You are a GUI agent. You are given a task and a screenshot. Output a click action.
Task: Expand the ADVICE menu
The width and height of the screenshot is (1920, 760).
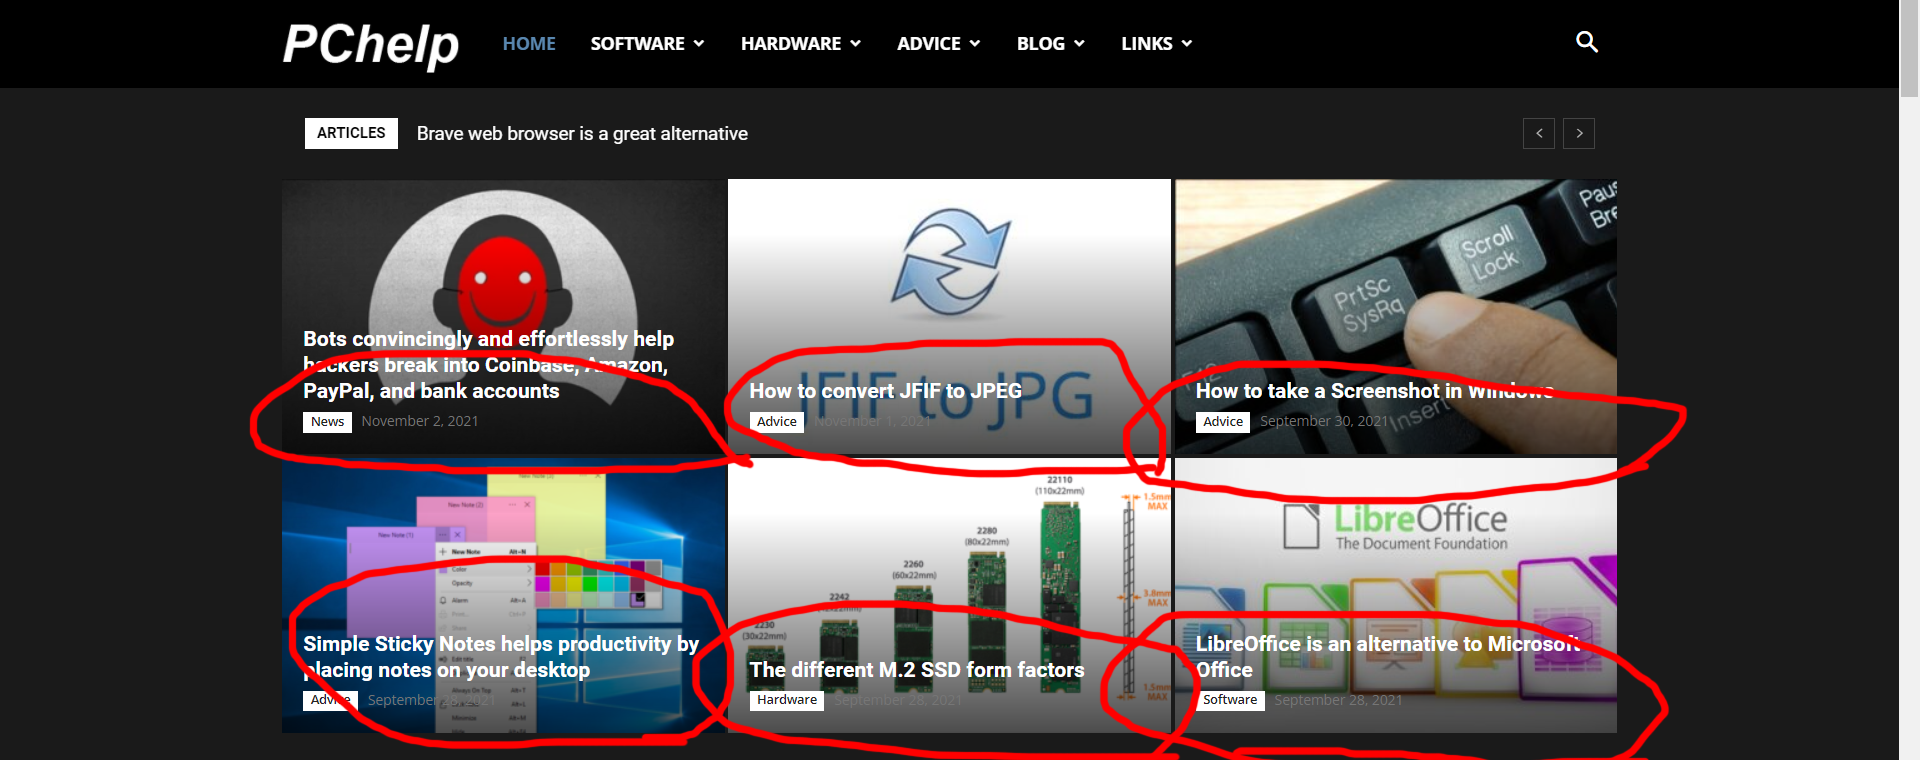(x=938, y=43)
